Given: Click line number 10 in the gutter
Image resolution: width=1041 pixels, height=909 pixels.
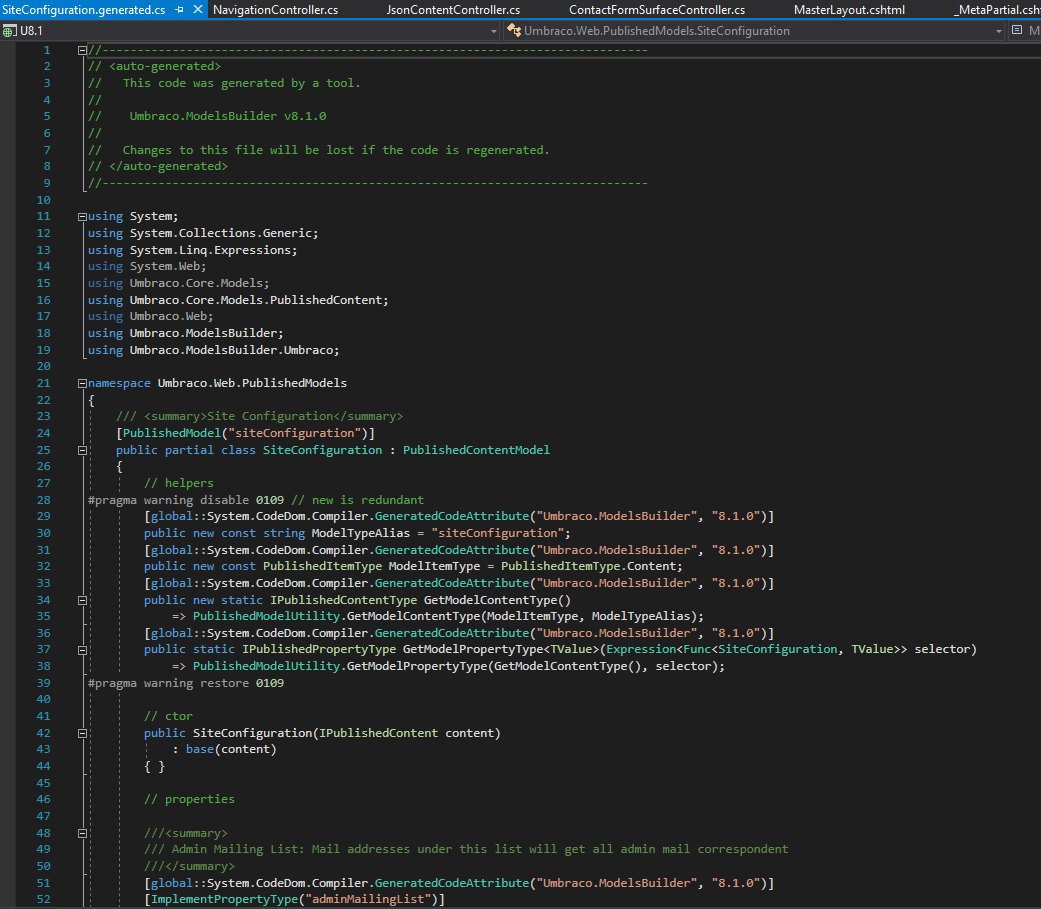Looking at the screenshot, I should pos(43,200).
